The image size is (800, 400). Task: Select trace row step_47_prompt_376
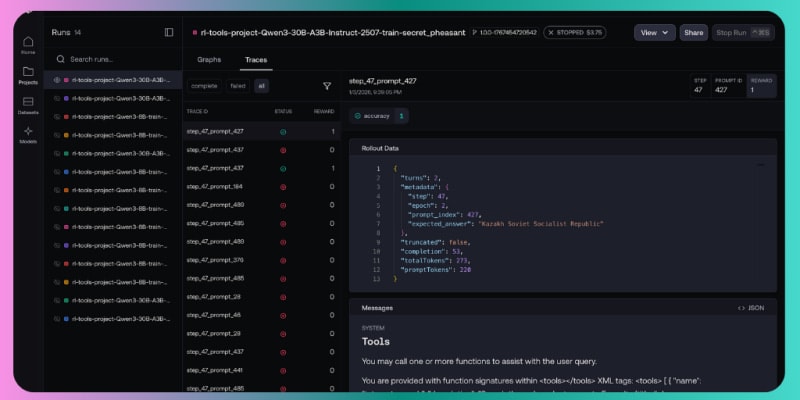point(261,260)
